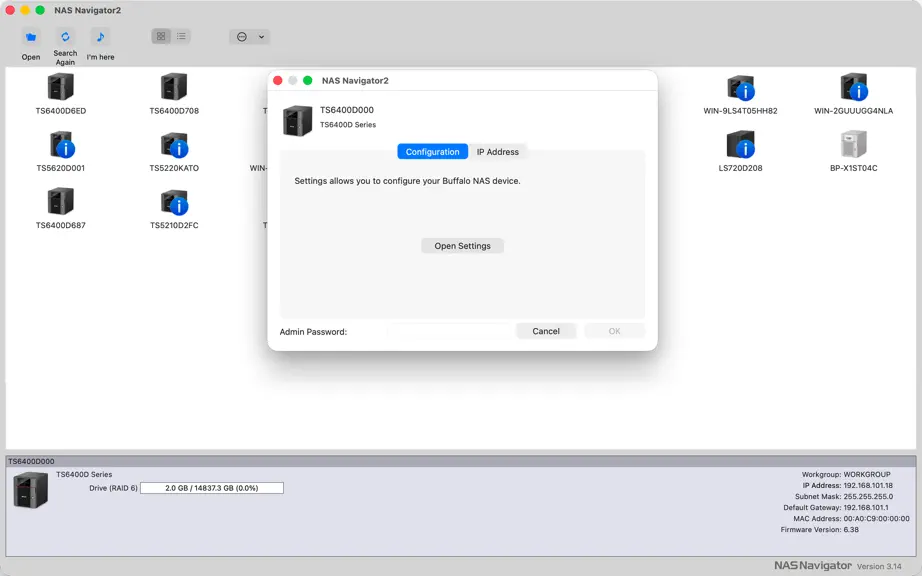Click the IP Address 192.168.101.18 text
The width and height of the screenshot is (922, 576).
click(847, 485)
